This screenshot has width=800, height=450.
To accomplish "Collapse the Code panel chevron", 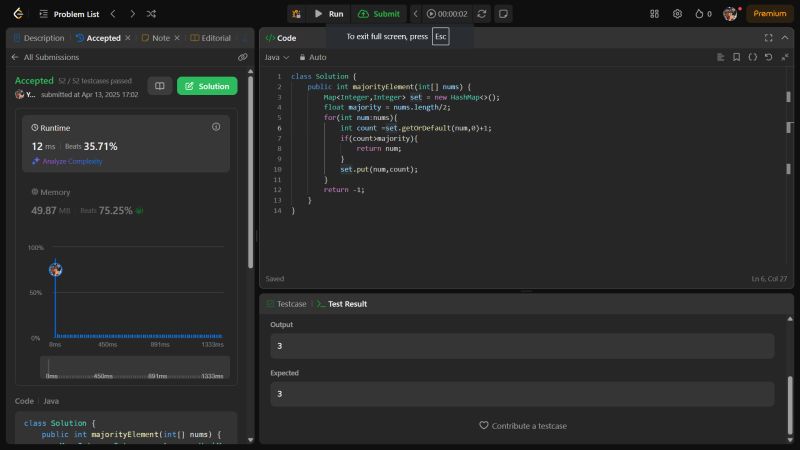I will pyautogui.click(x=785, y=38).
